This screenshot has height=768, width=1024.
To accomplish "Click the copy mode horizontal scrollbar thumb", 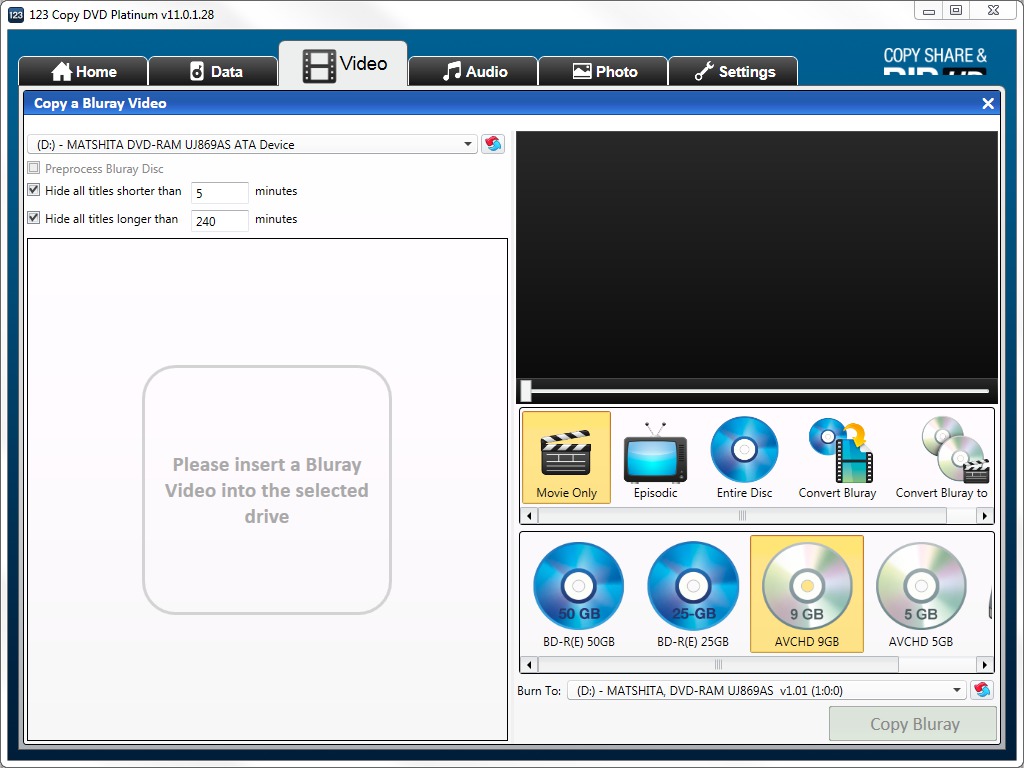I will (742, 516).
